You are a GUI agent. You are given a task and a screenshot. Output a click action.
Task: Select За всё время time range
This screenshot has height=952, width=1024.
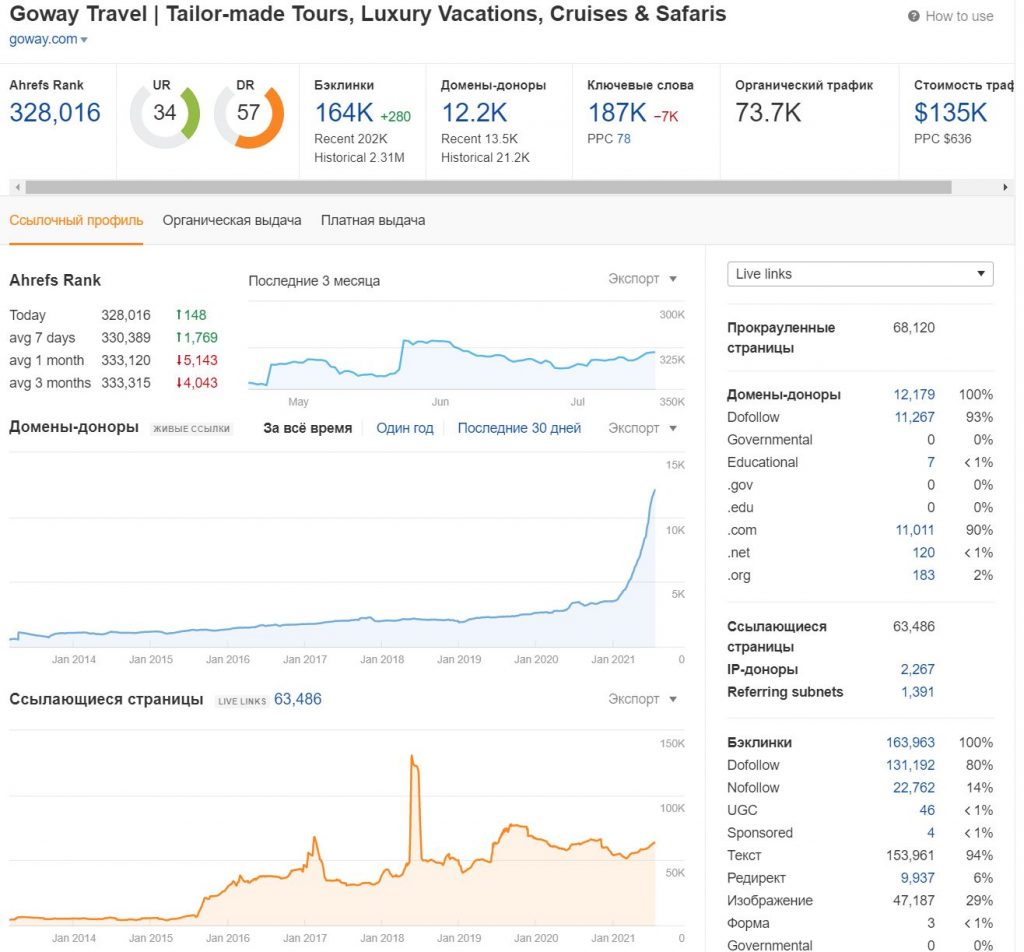click(x=308, y=428)
